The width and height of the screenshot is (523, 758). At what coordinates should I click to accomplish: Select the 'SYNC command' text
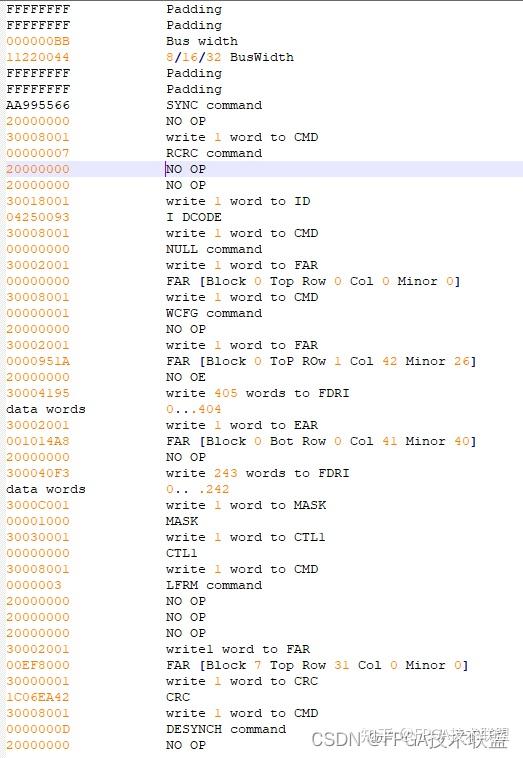214,105
